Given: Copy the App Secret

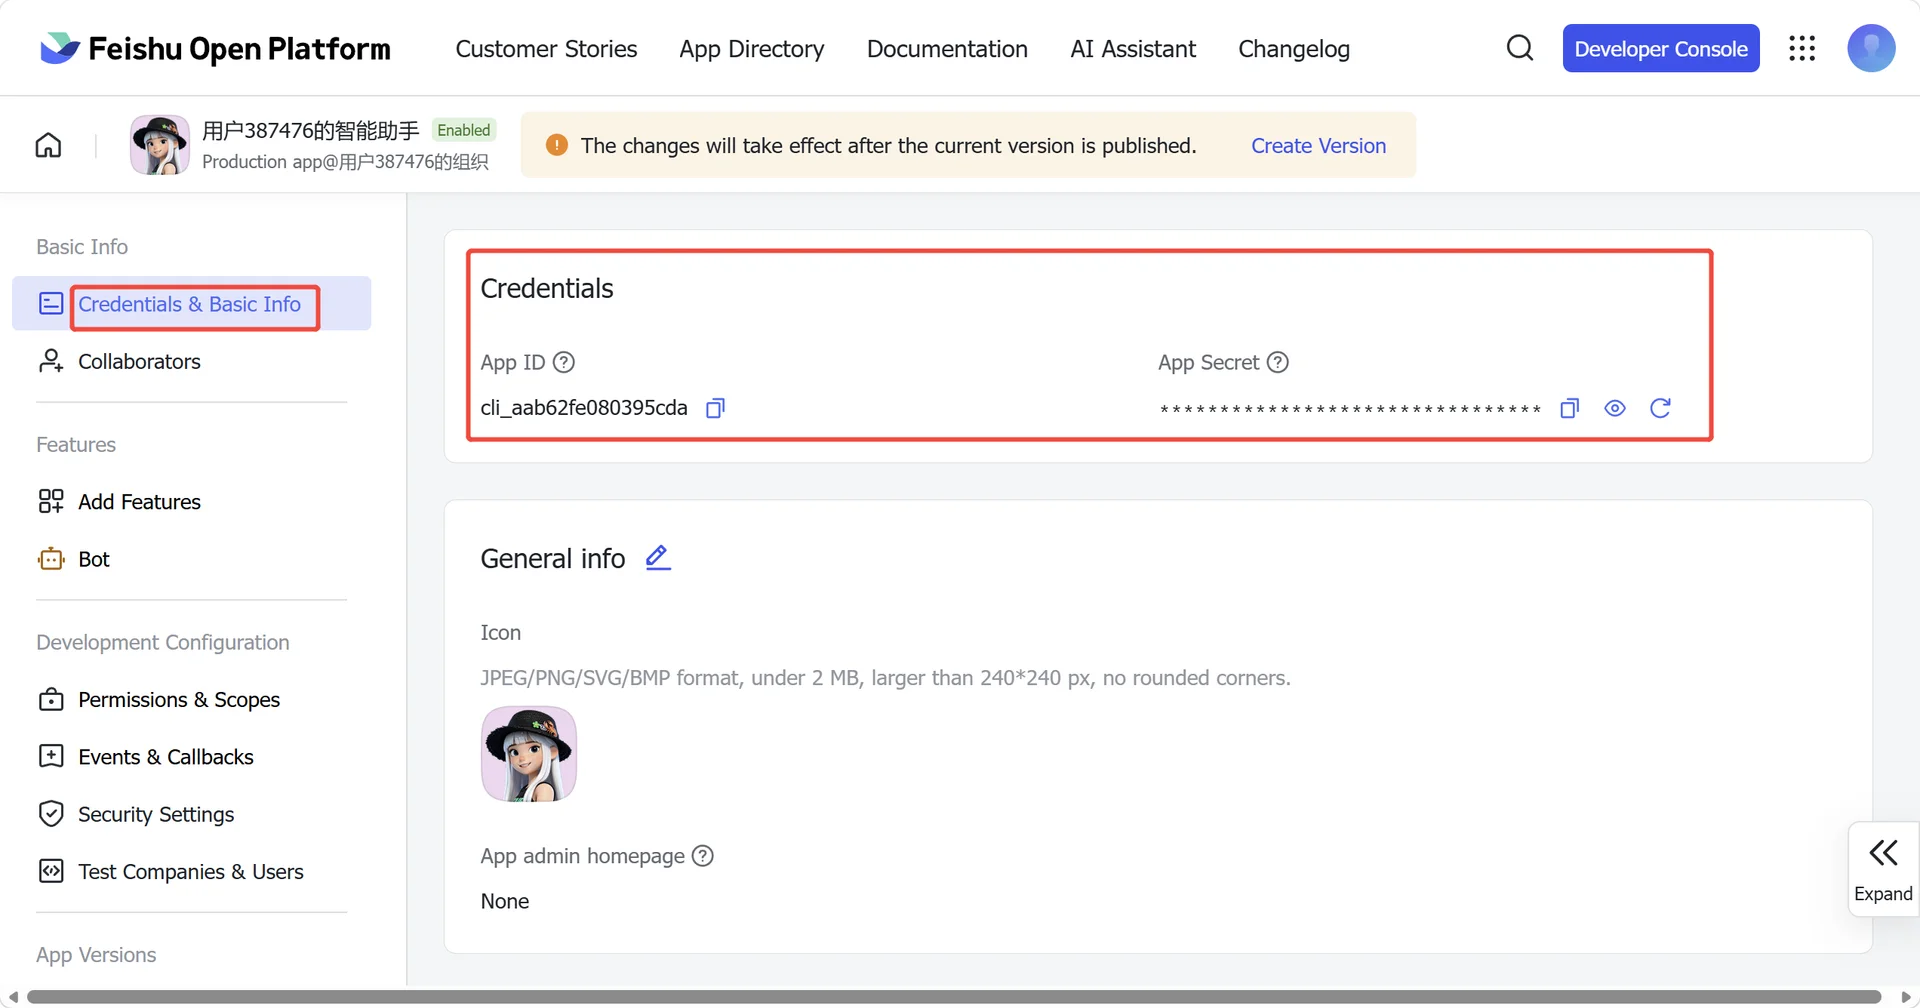Looking at the screenshot, I should (1570, 408).
